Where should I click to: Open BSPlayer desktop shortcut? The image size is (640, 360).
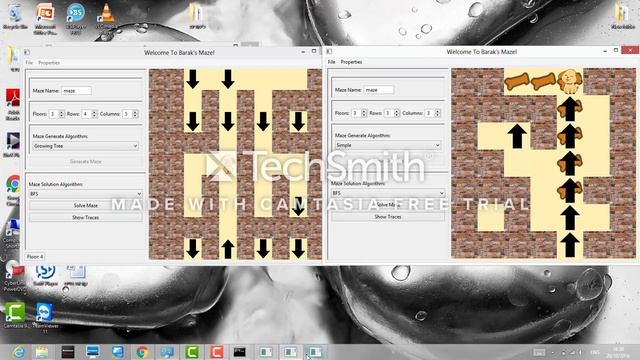[x=76, y=18]
